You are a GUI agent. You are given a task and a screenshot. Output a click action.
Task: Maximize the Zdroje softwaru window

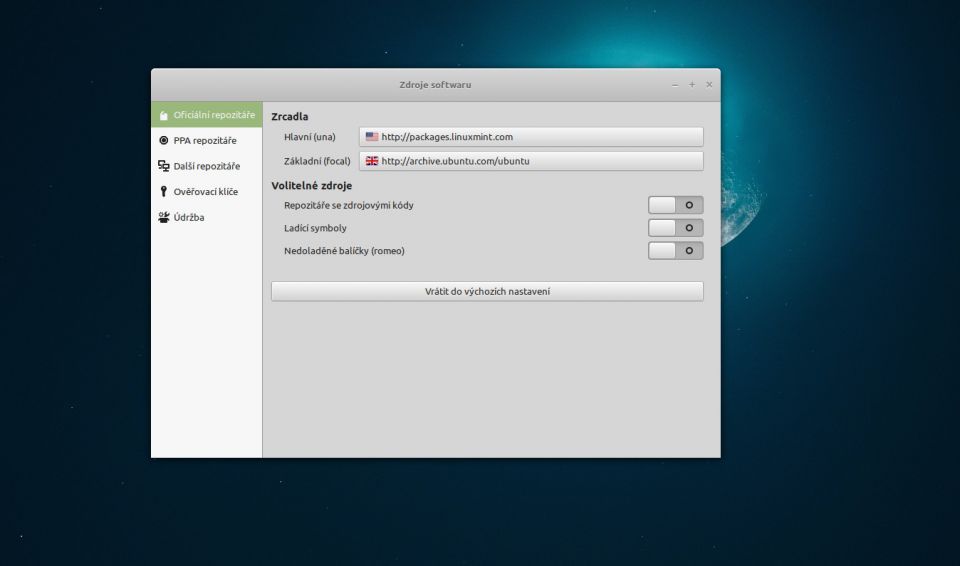click(692, 85)
